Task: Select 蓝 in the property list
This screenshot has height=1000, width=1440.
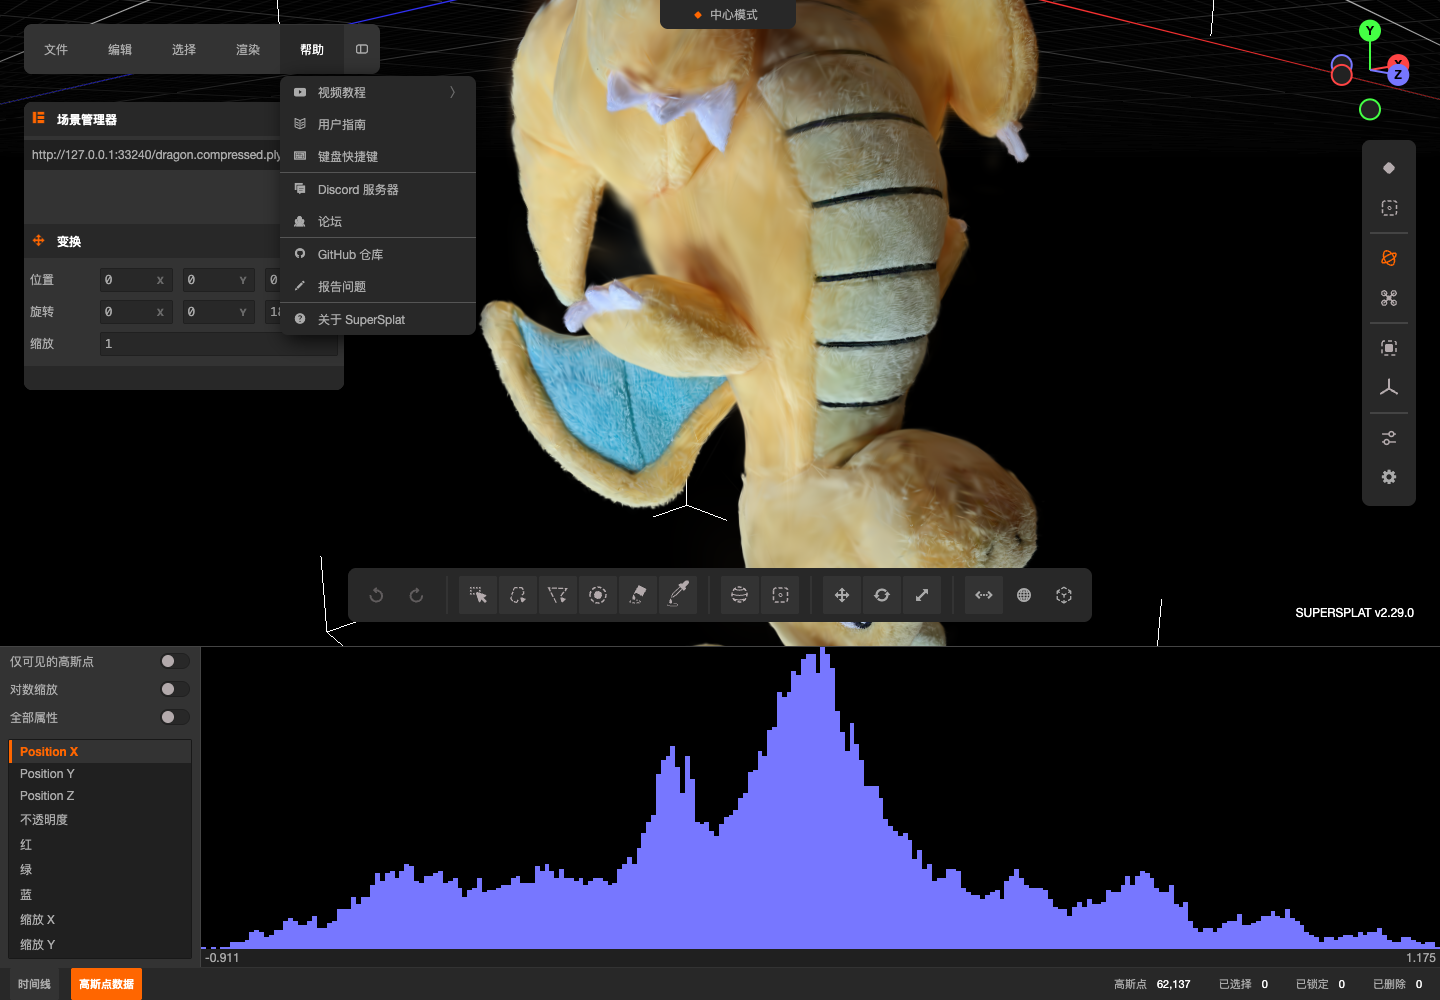Action: point(100,894)
